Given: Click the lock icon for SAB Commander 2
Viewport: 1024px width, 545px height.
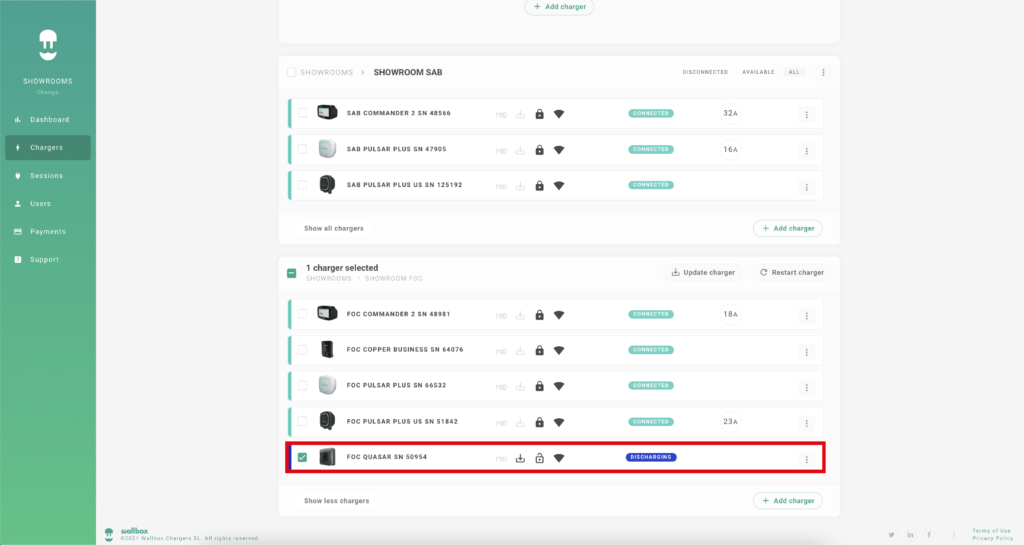Looking at the screenshot, I should click(x=539, y=114).
